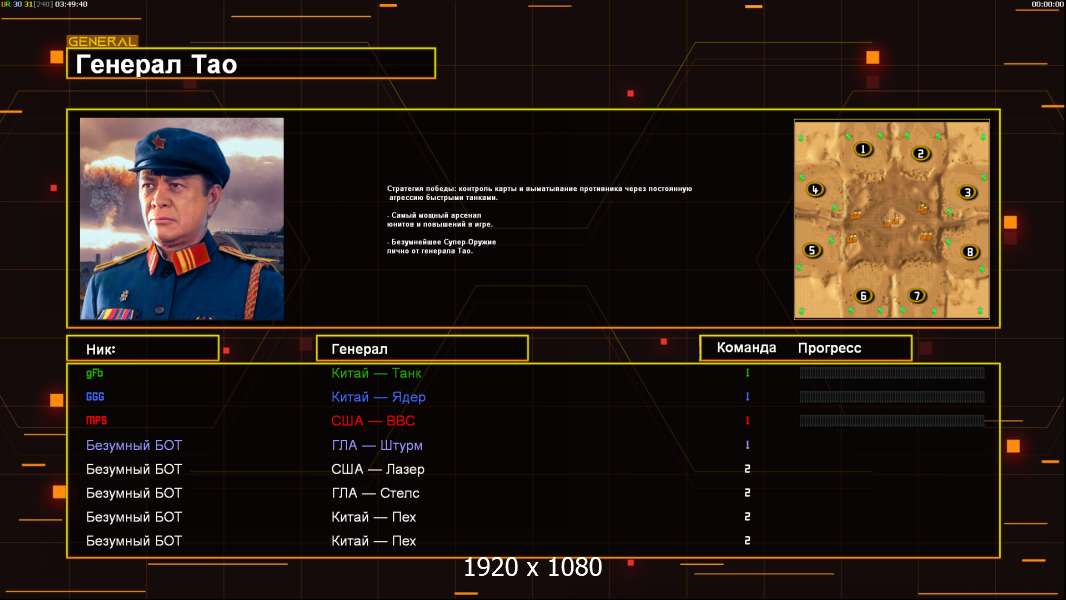Select start position 7 on the minimap
The width and height of the screenshot is (1066, 600).
click(916, 296)
